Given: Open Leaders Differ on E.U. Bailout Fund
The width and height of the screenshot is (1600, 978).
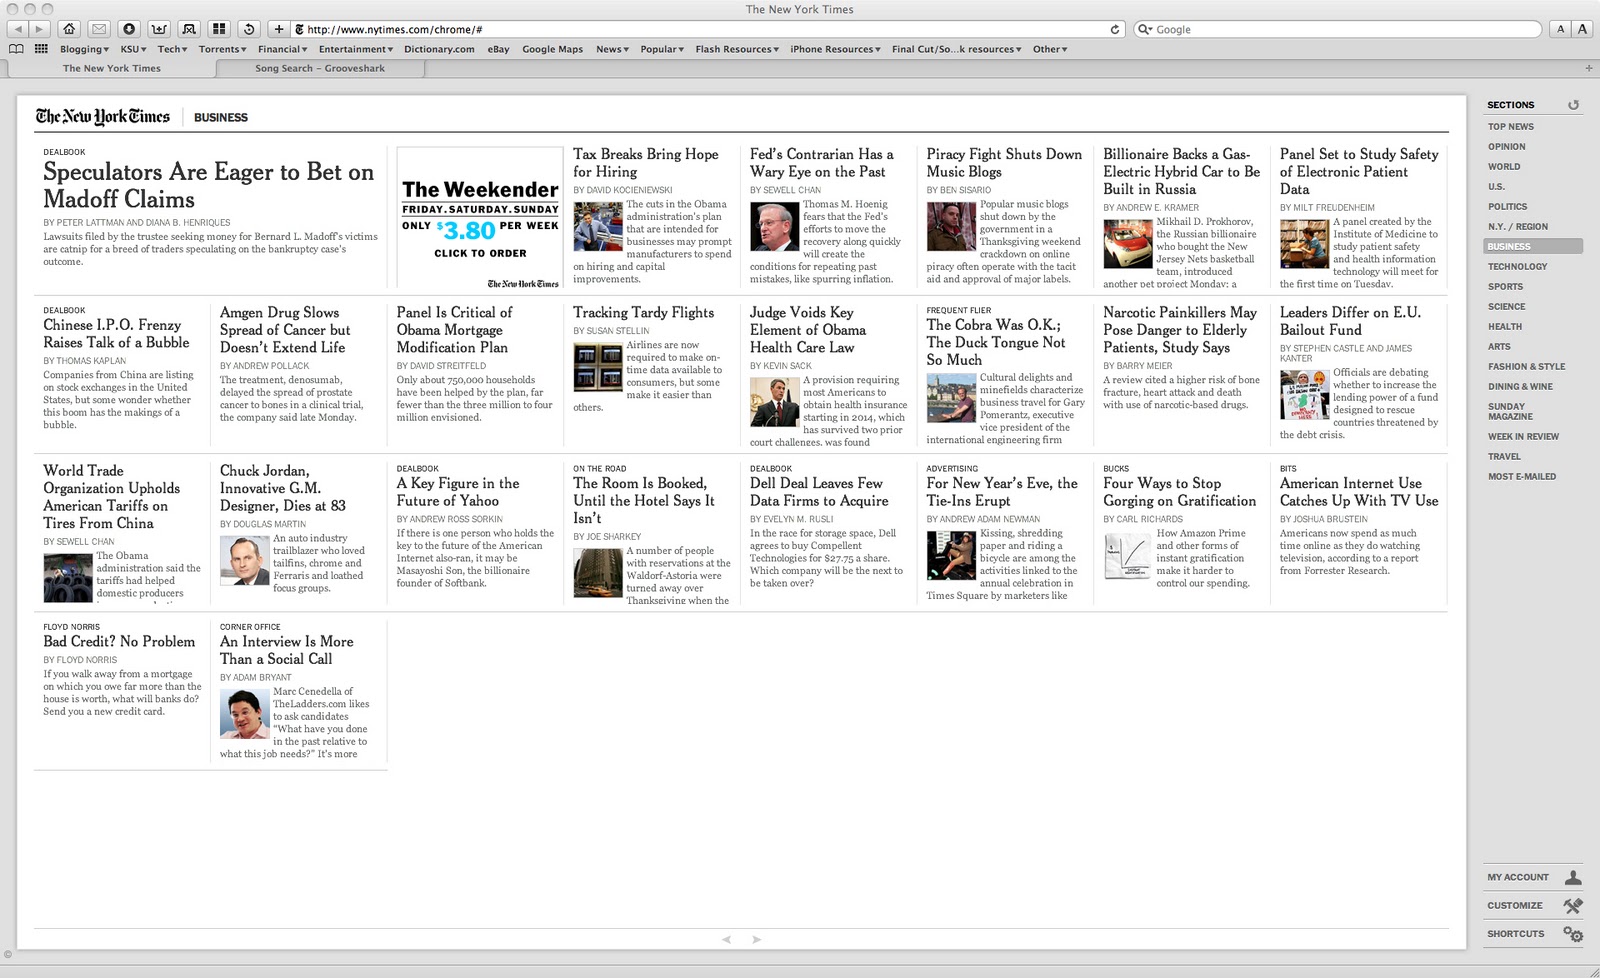Looking at the screenshot, I should pyautogui.click(x=1350, y=321).
